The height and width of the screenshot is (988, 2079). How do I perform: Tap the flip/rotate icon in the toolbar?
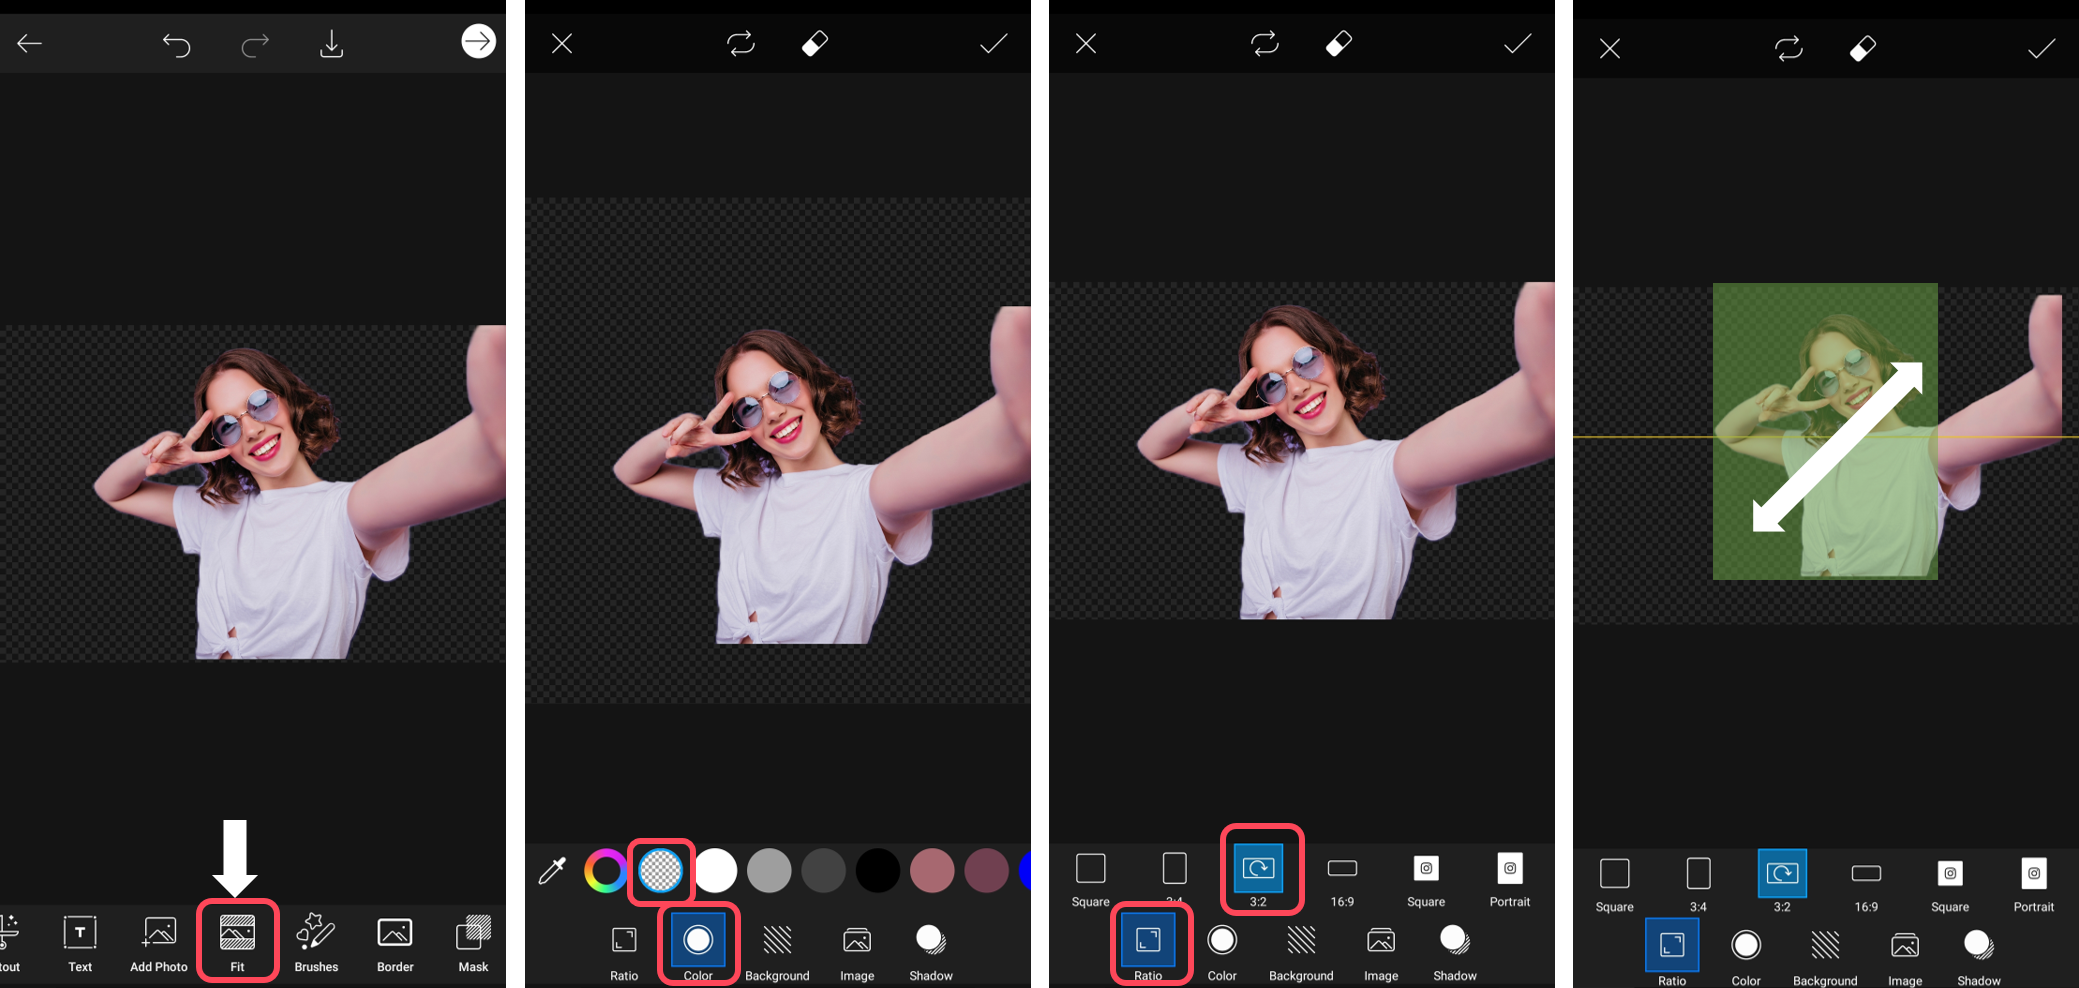741,43
